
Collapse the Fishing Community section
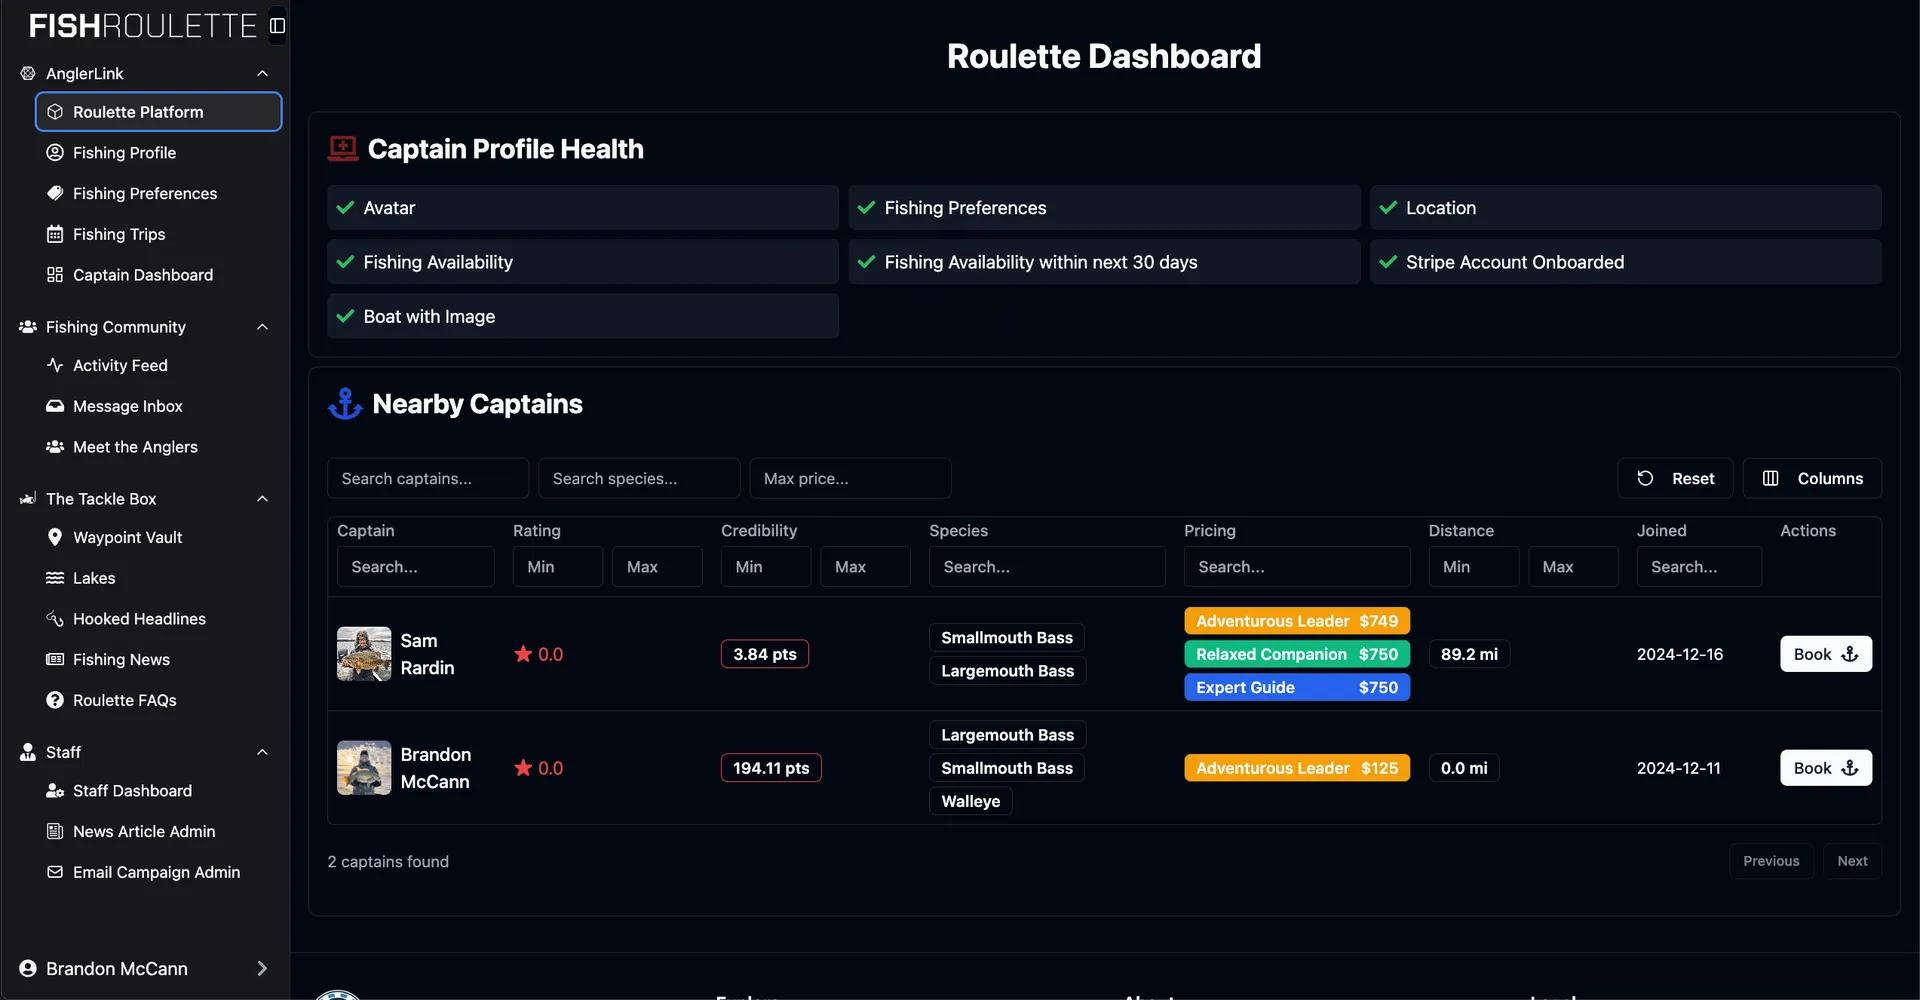click(x=262, y=327)
